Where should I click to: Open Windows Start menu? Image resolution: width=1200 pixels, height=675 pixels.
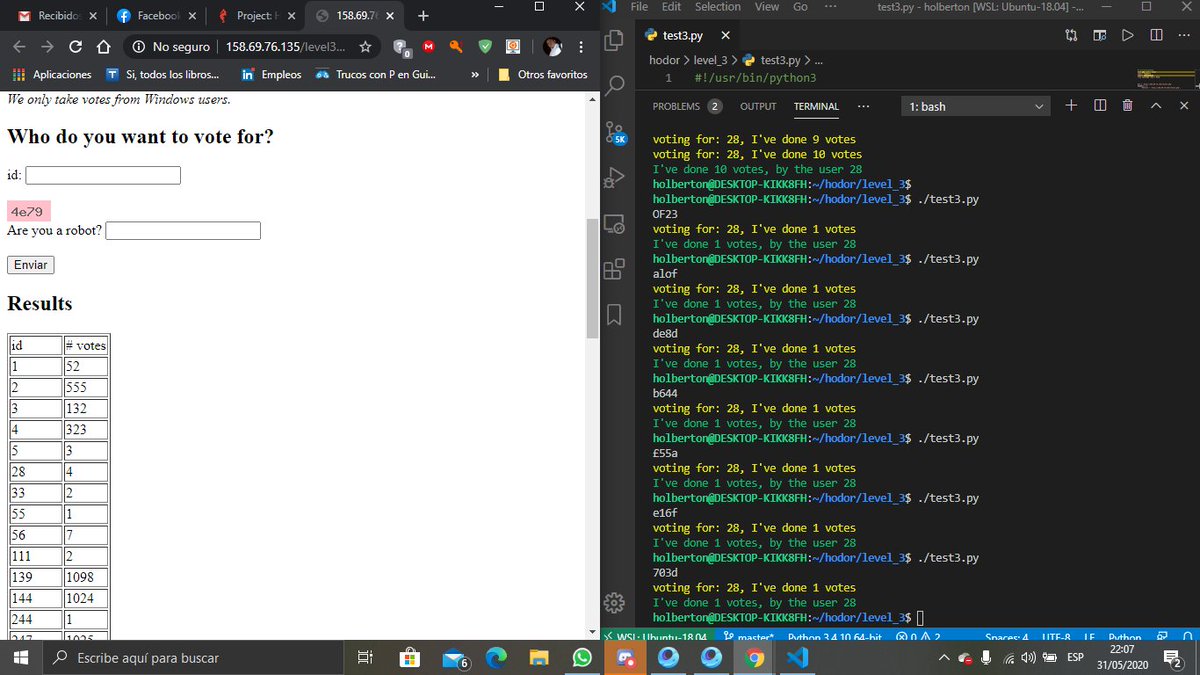pyautogui.click(x=22, y=657)
